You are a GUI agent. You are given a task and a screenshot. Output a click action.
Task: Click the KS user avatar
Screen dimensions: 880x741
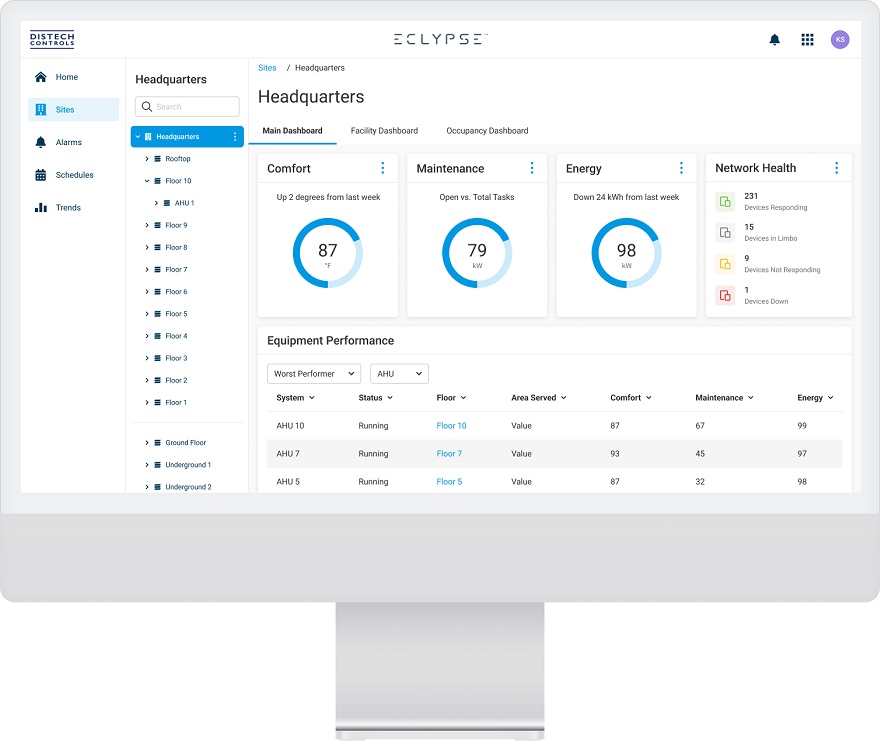(x=840, y=40)
